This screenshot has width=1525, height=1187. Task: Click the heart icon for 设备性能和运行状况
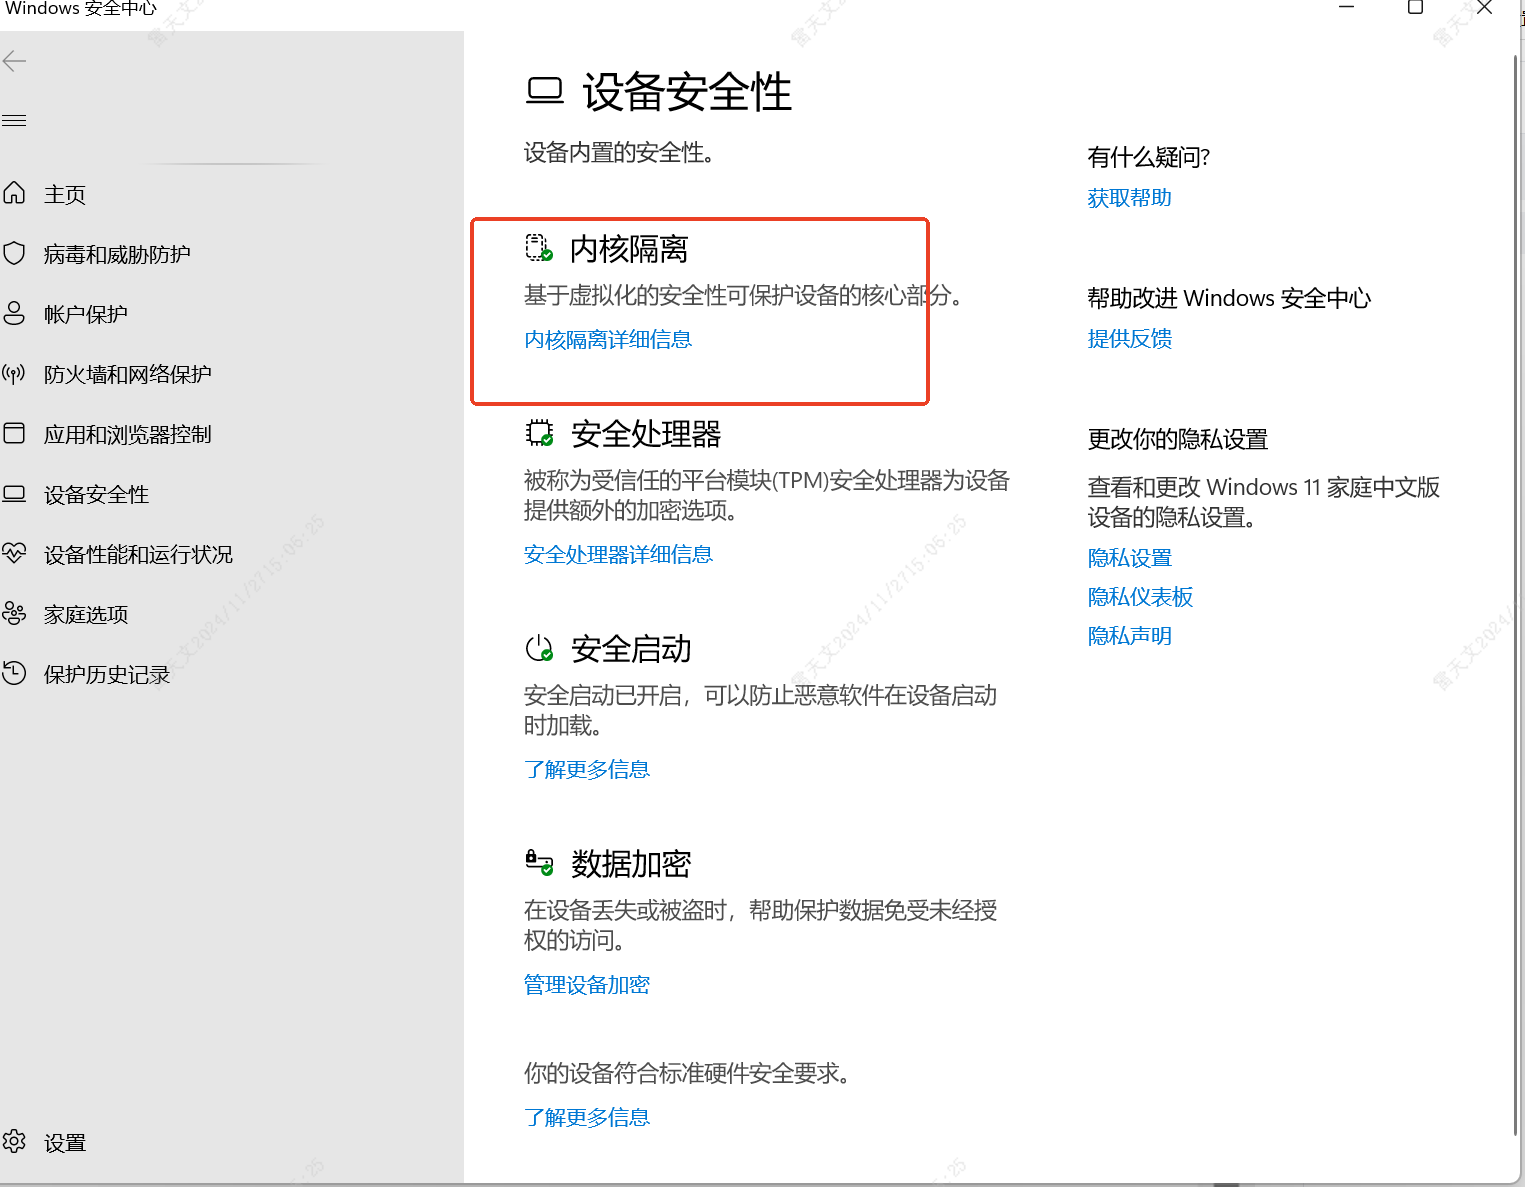[x=14, y=553]
